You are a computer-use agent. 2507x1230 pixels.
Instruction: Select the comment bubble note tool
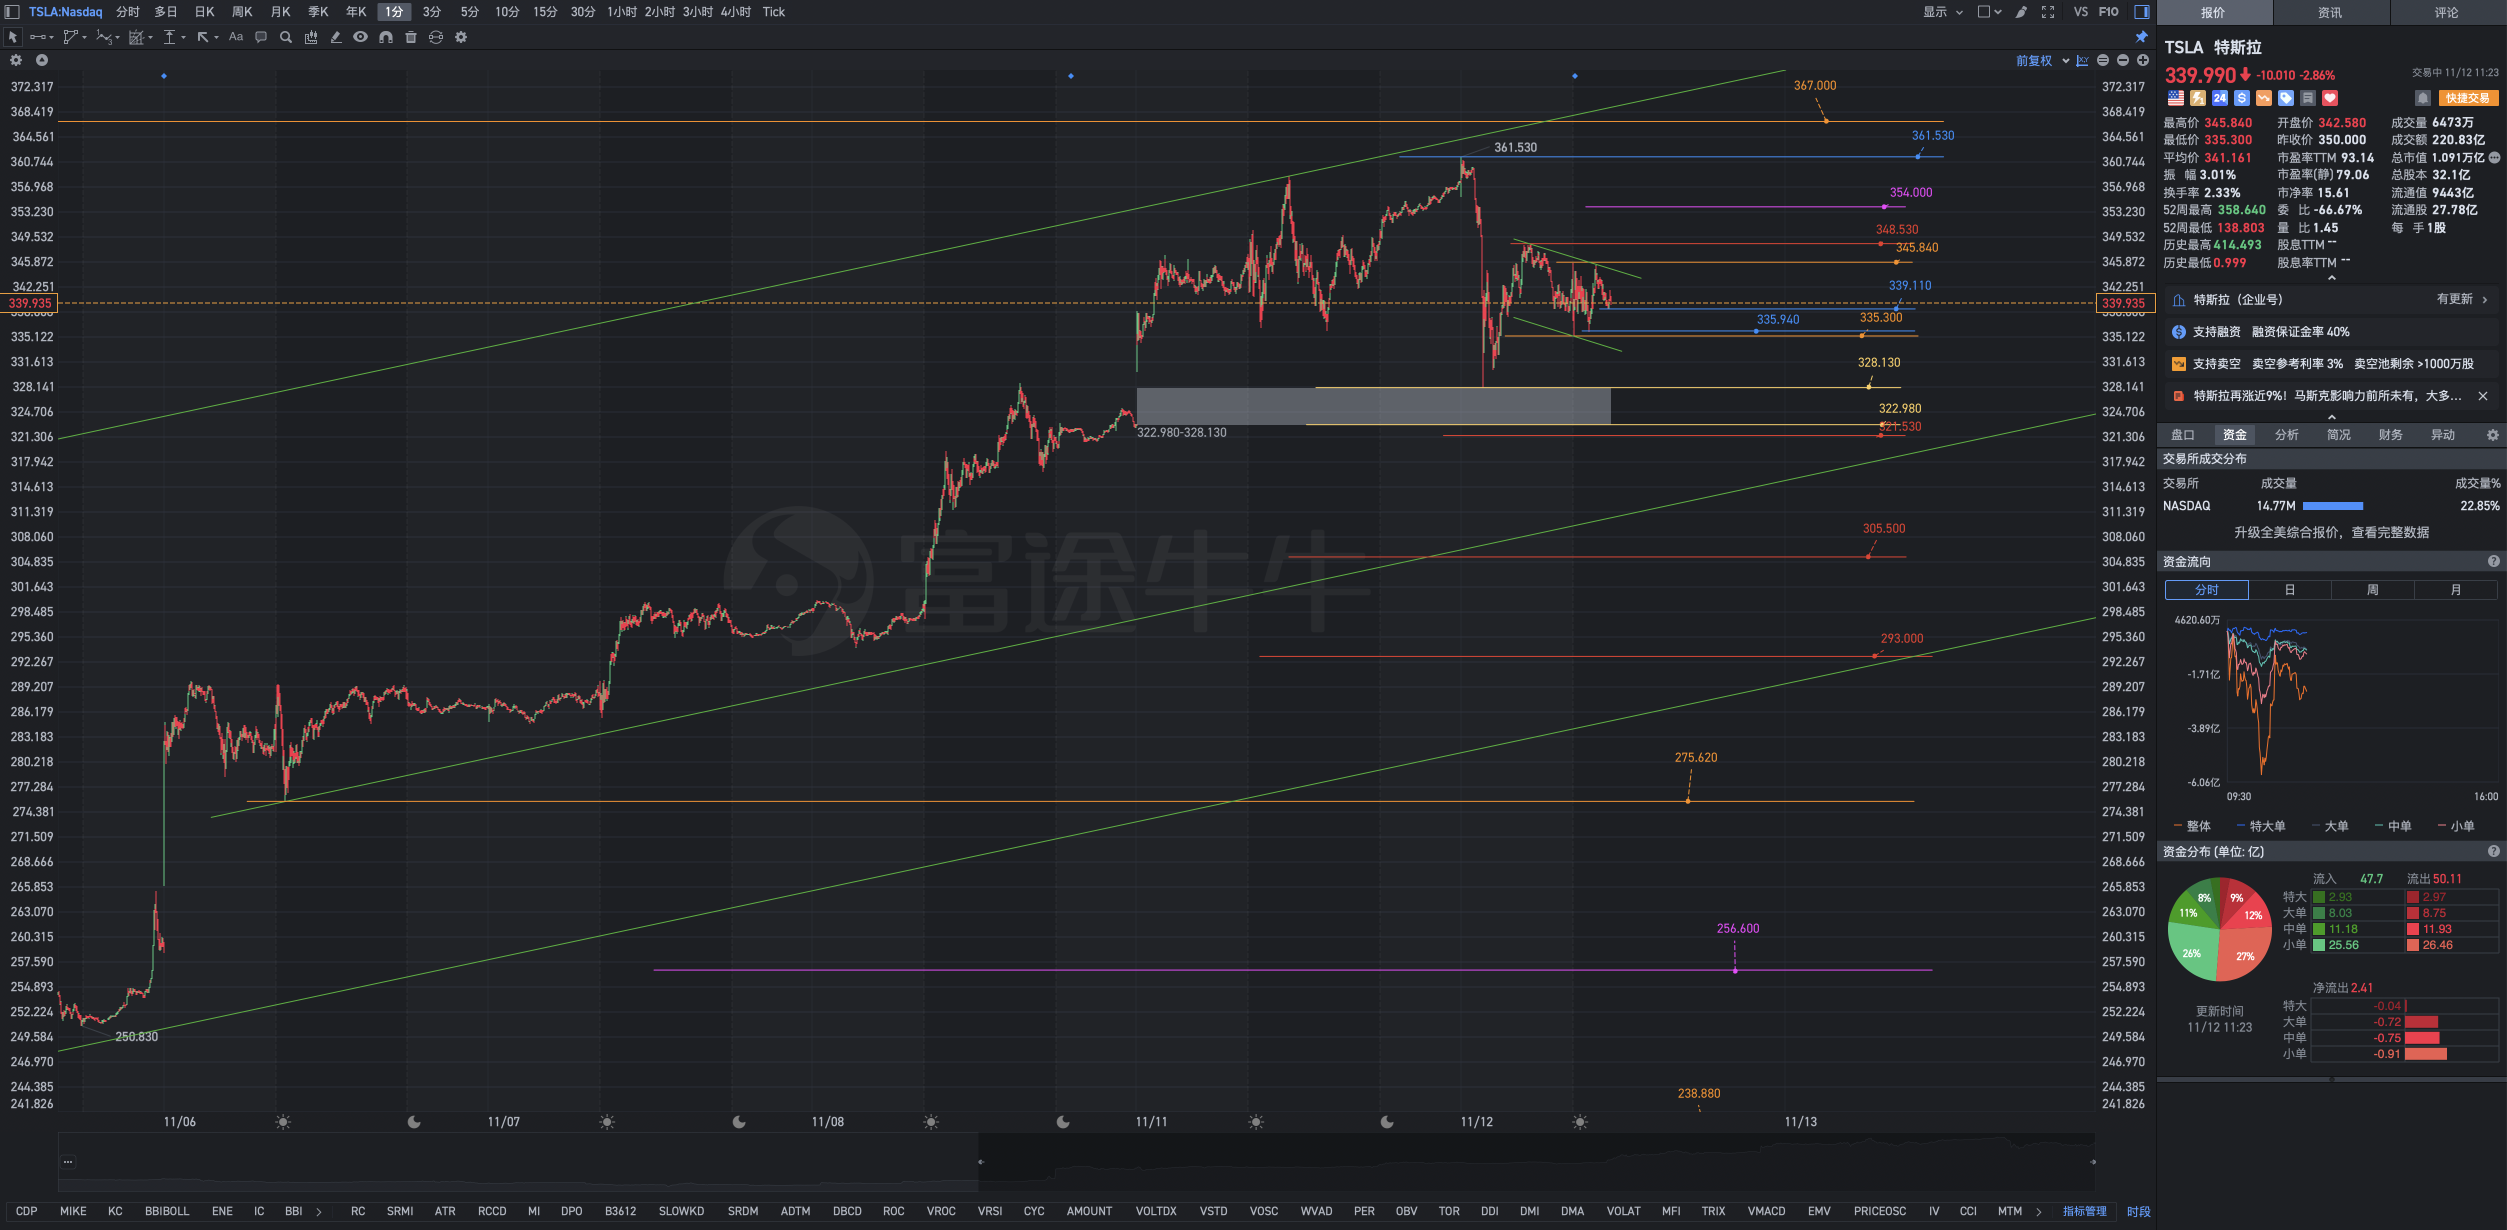261,37
